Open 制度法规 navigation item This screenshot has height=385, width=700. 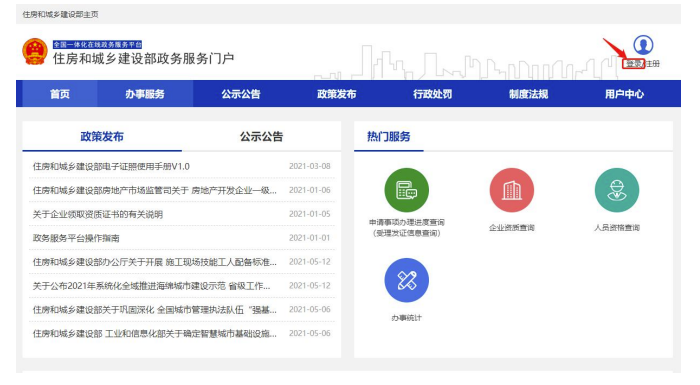(529, 94)
